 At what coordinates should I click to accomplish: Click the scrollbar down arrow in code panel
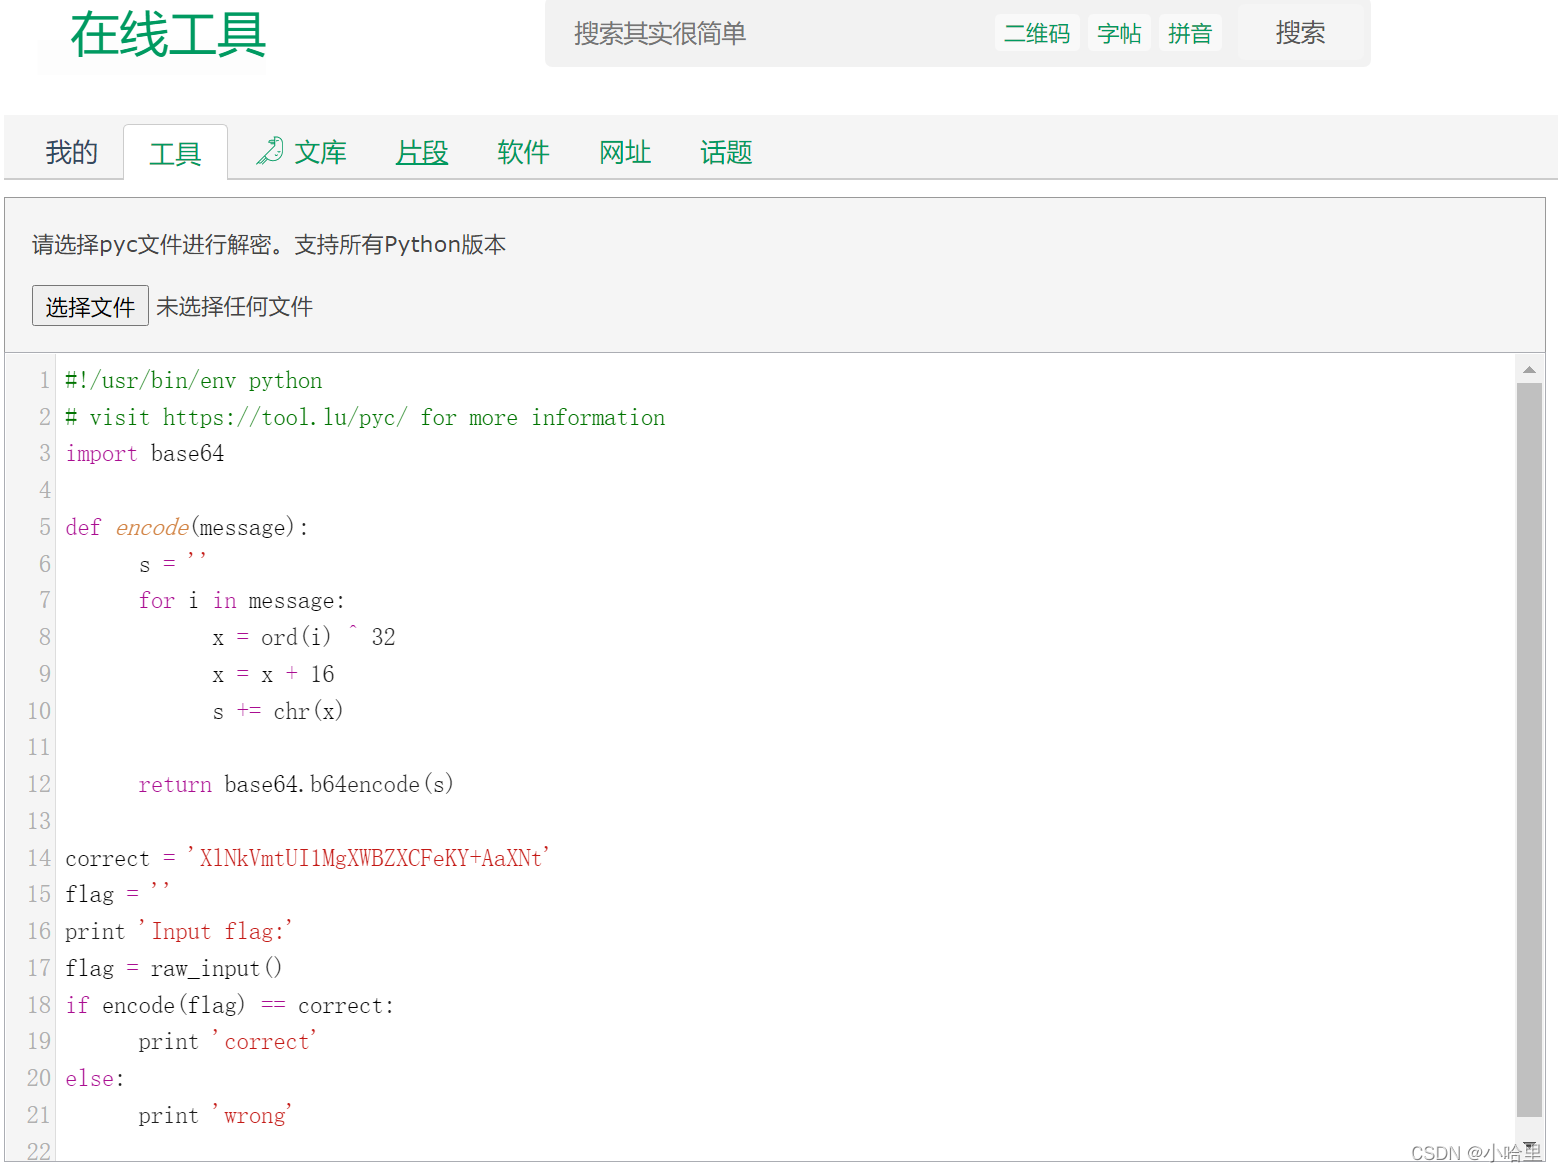click(x=1529, y=1146)
